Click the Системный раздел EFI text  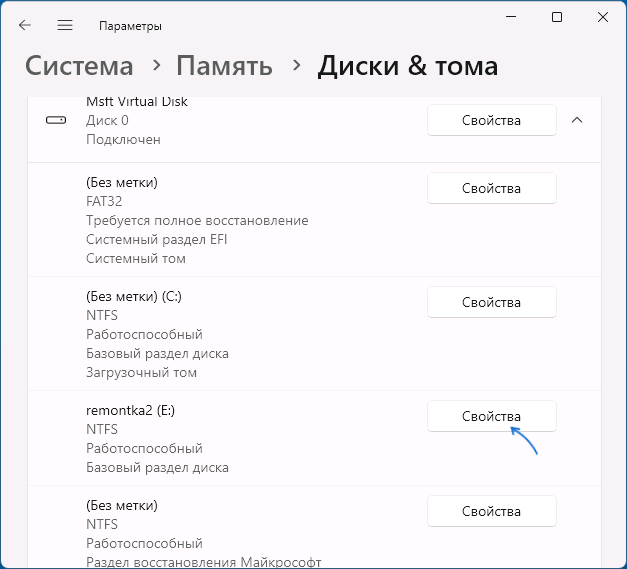point(156,239)
